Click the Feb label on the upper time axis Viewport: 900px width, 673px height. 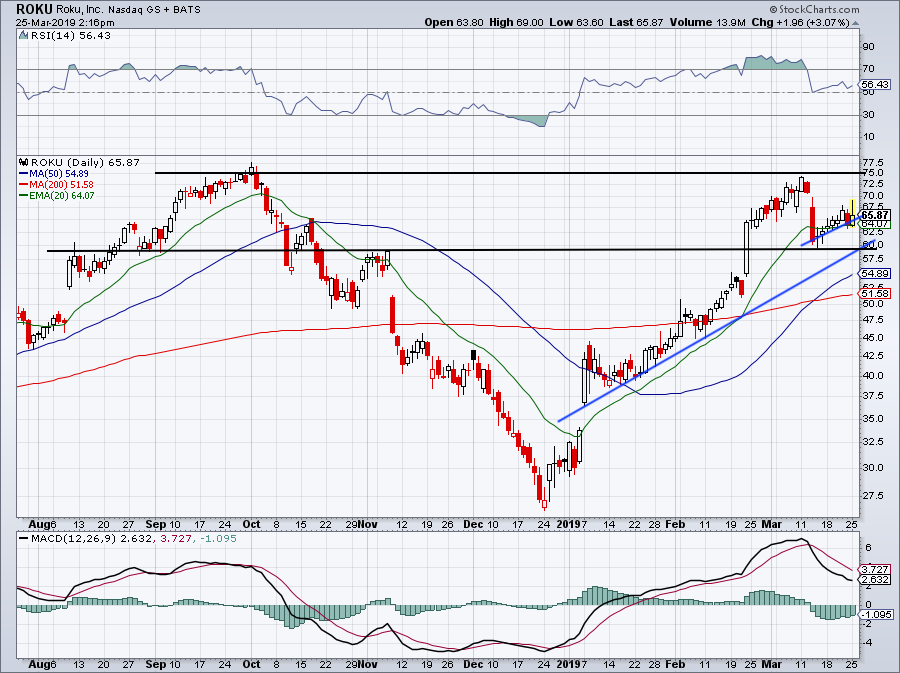[676, 524]
